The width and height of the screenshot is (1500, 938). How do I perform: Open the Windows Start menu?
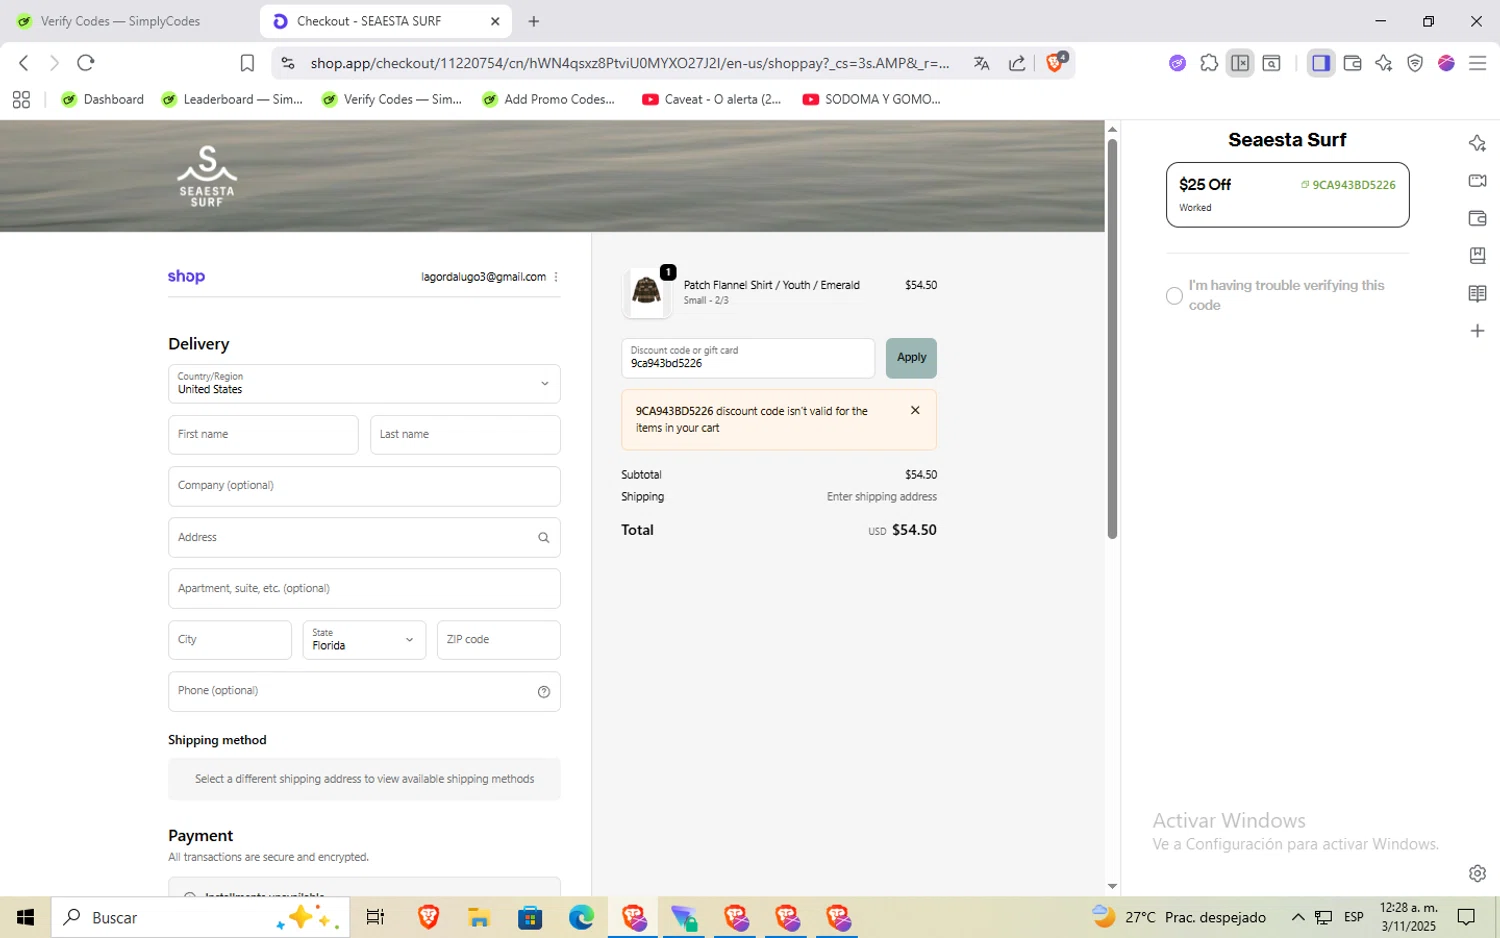[25, 917]
